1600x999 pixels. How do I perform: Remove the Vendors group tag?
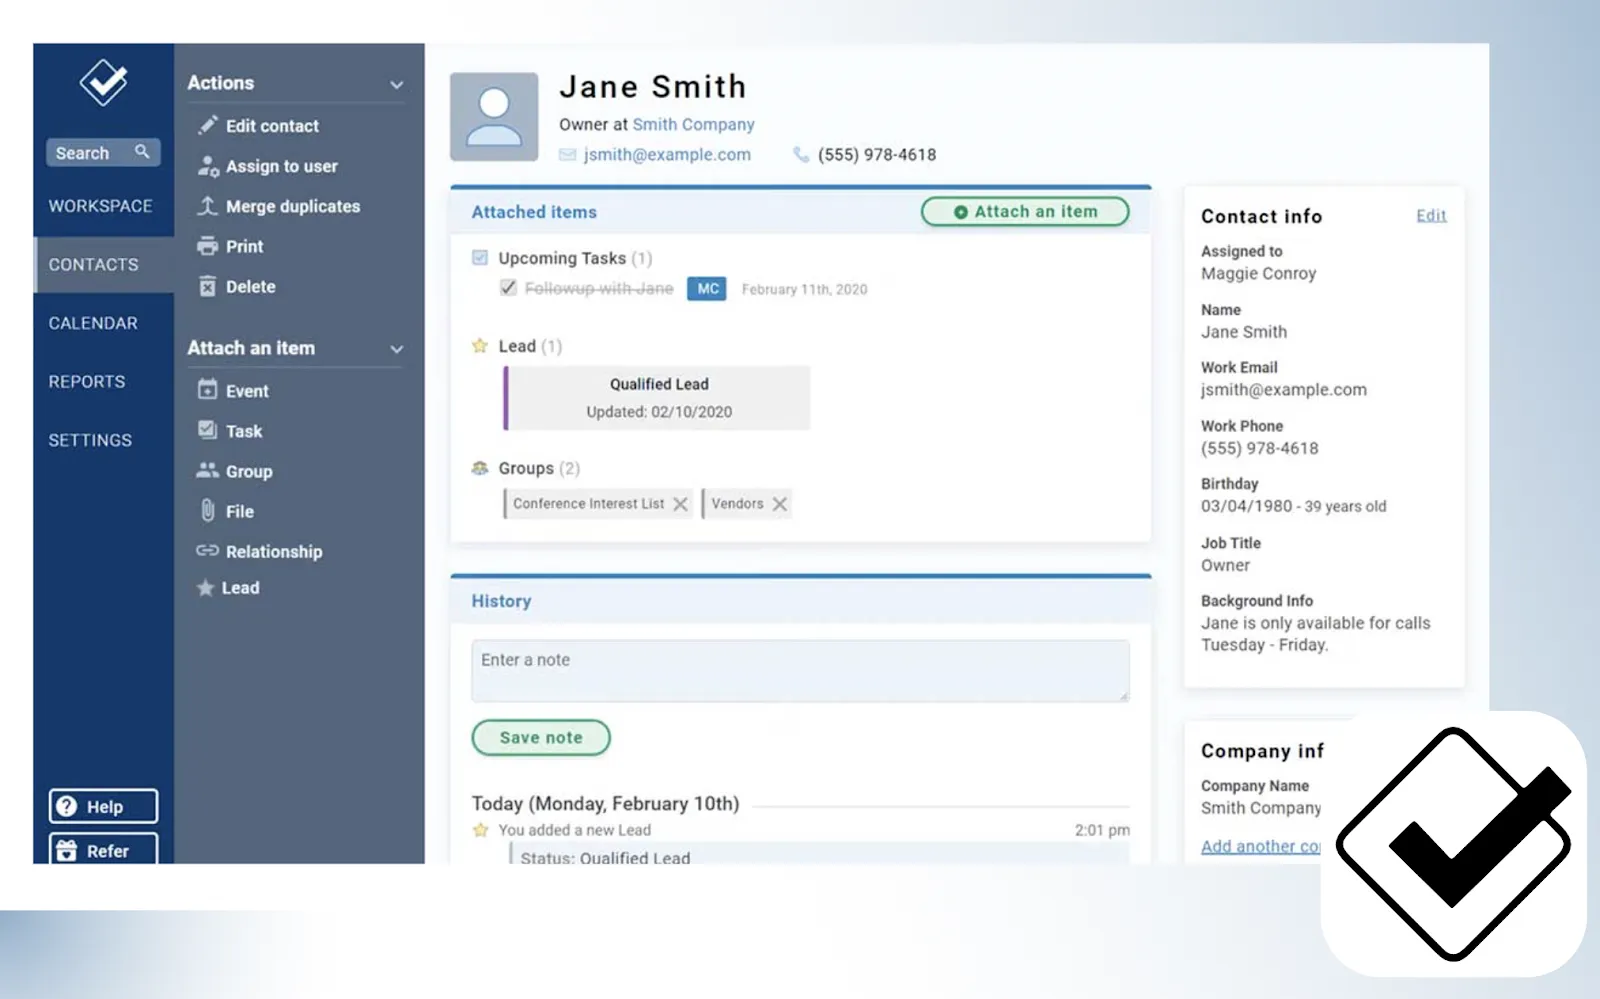pos(780,504)
